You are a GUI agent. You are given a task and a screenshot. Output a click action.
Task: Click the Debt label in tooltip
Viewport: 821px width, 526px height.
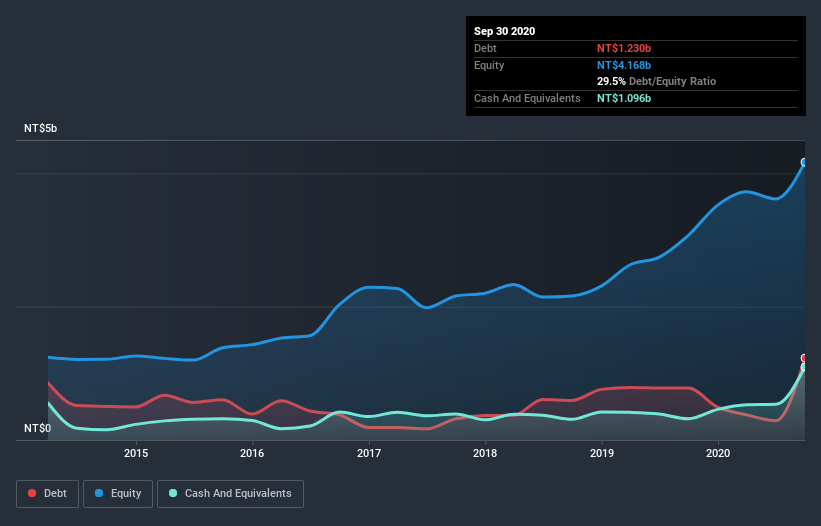click(485, 48)
